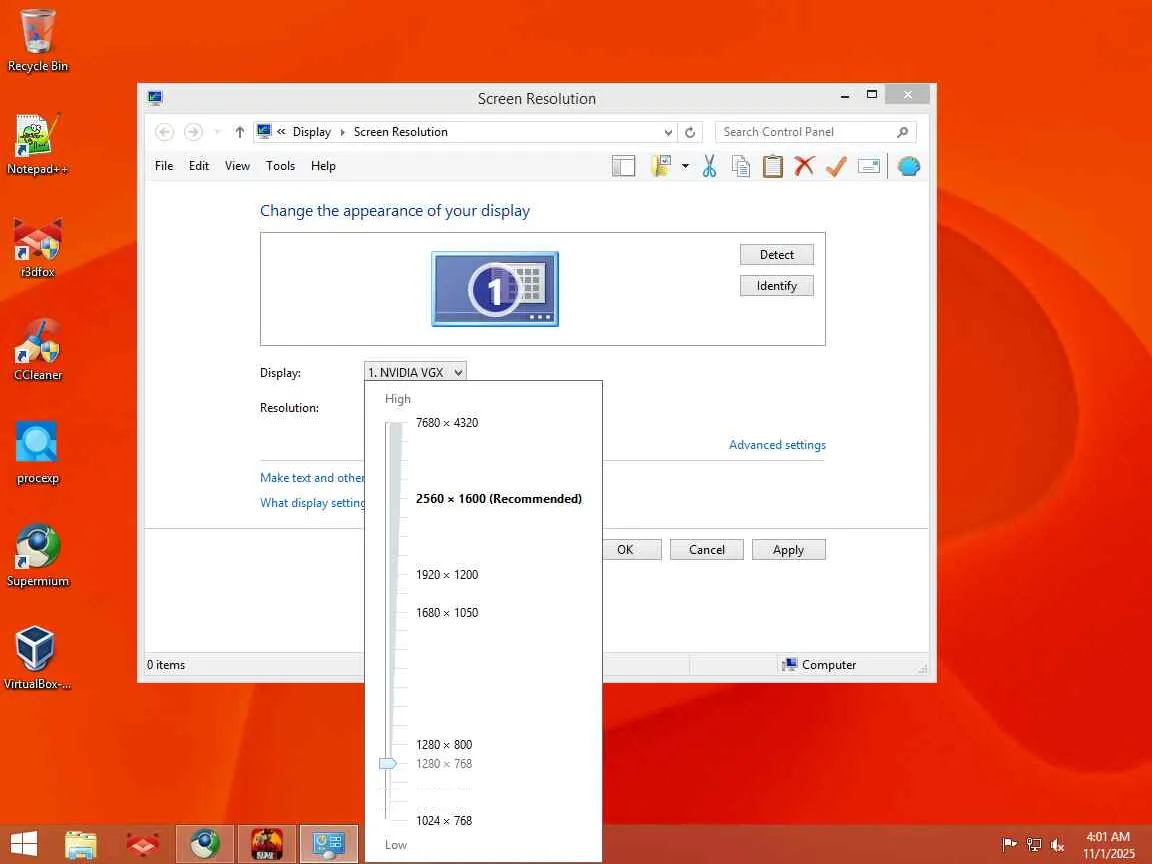Click the Paste clipboard toolbar icon
Screen dimensions: 1152x864
click(x=772, y=166)
